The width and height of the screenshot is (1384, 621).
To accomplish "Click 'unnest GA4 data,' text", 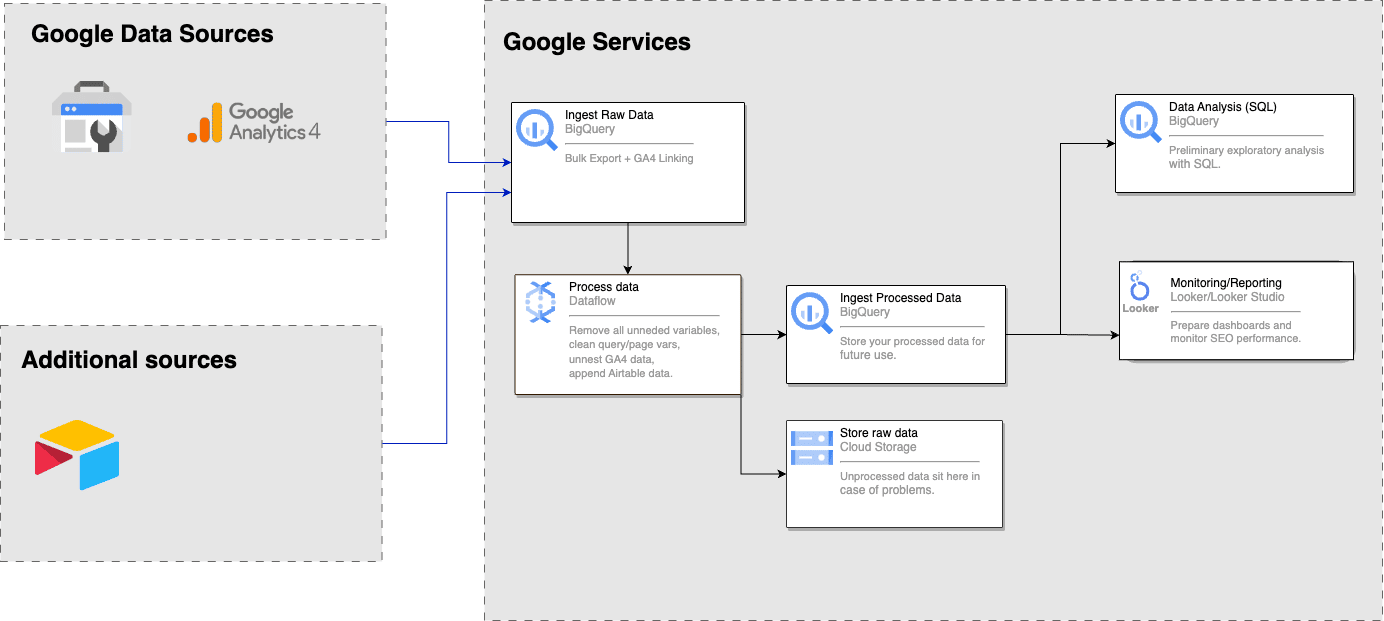I will pyautogui.click(x=612, y=359).
